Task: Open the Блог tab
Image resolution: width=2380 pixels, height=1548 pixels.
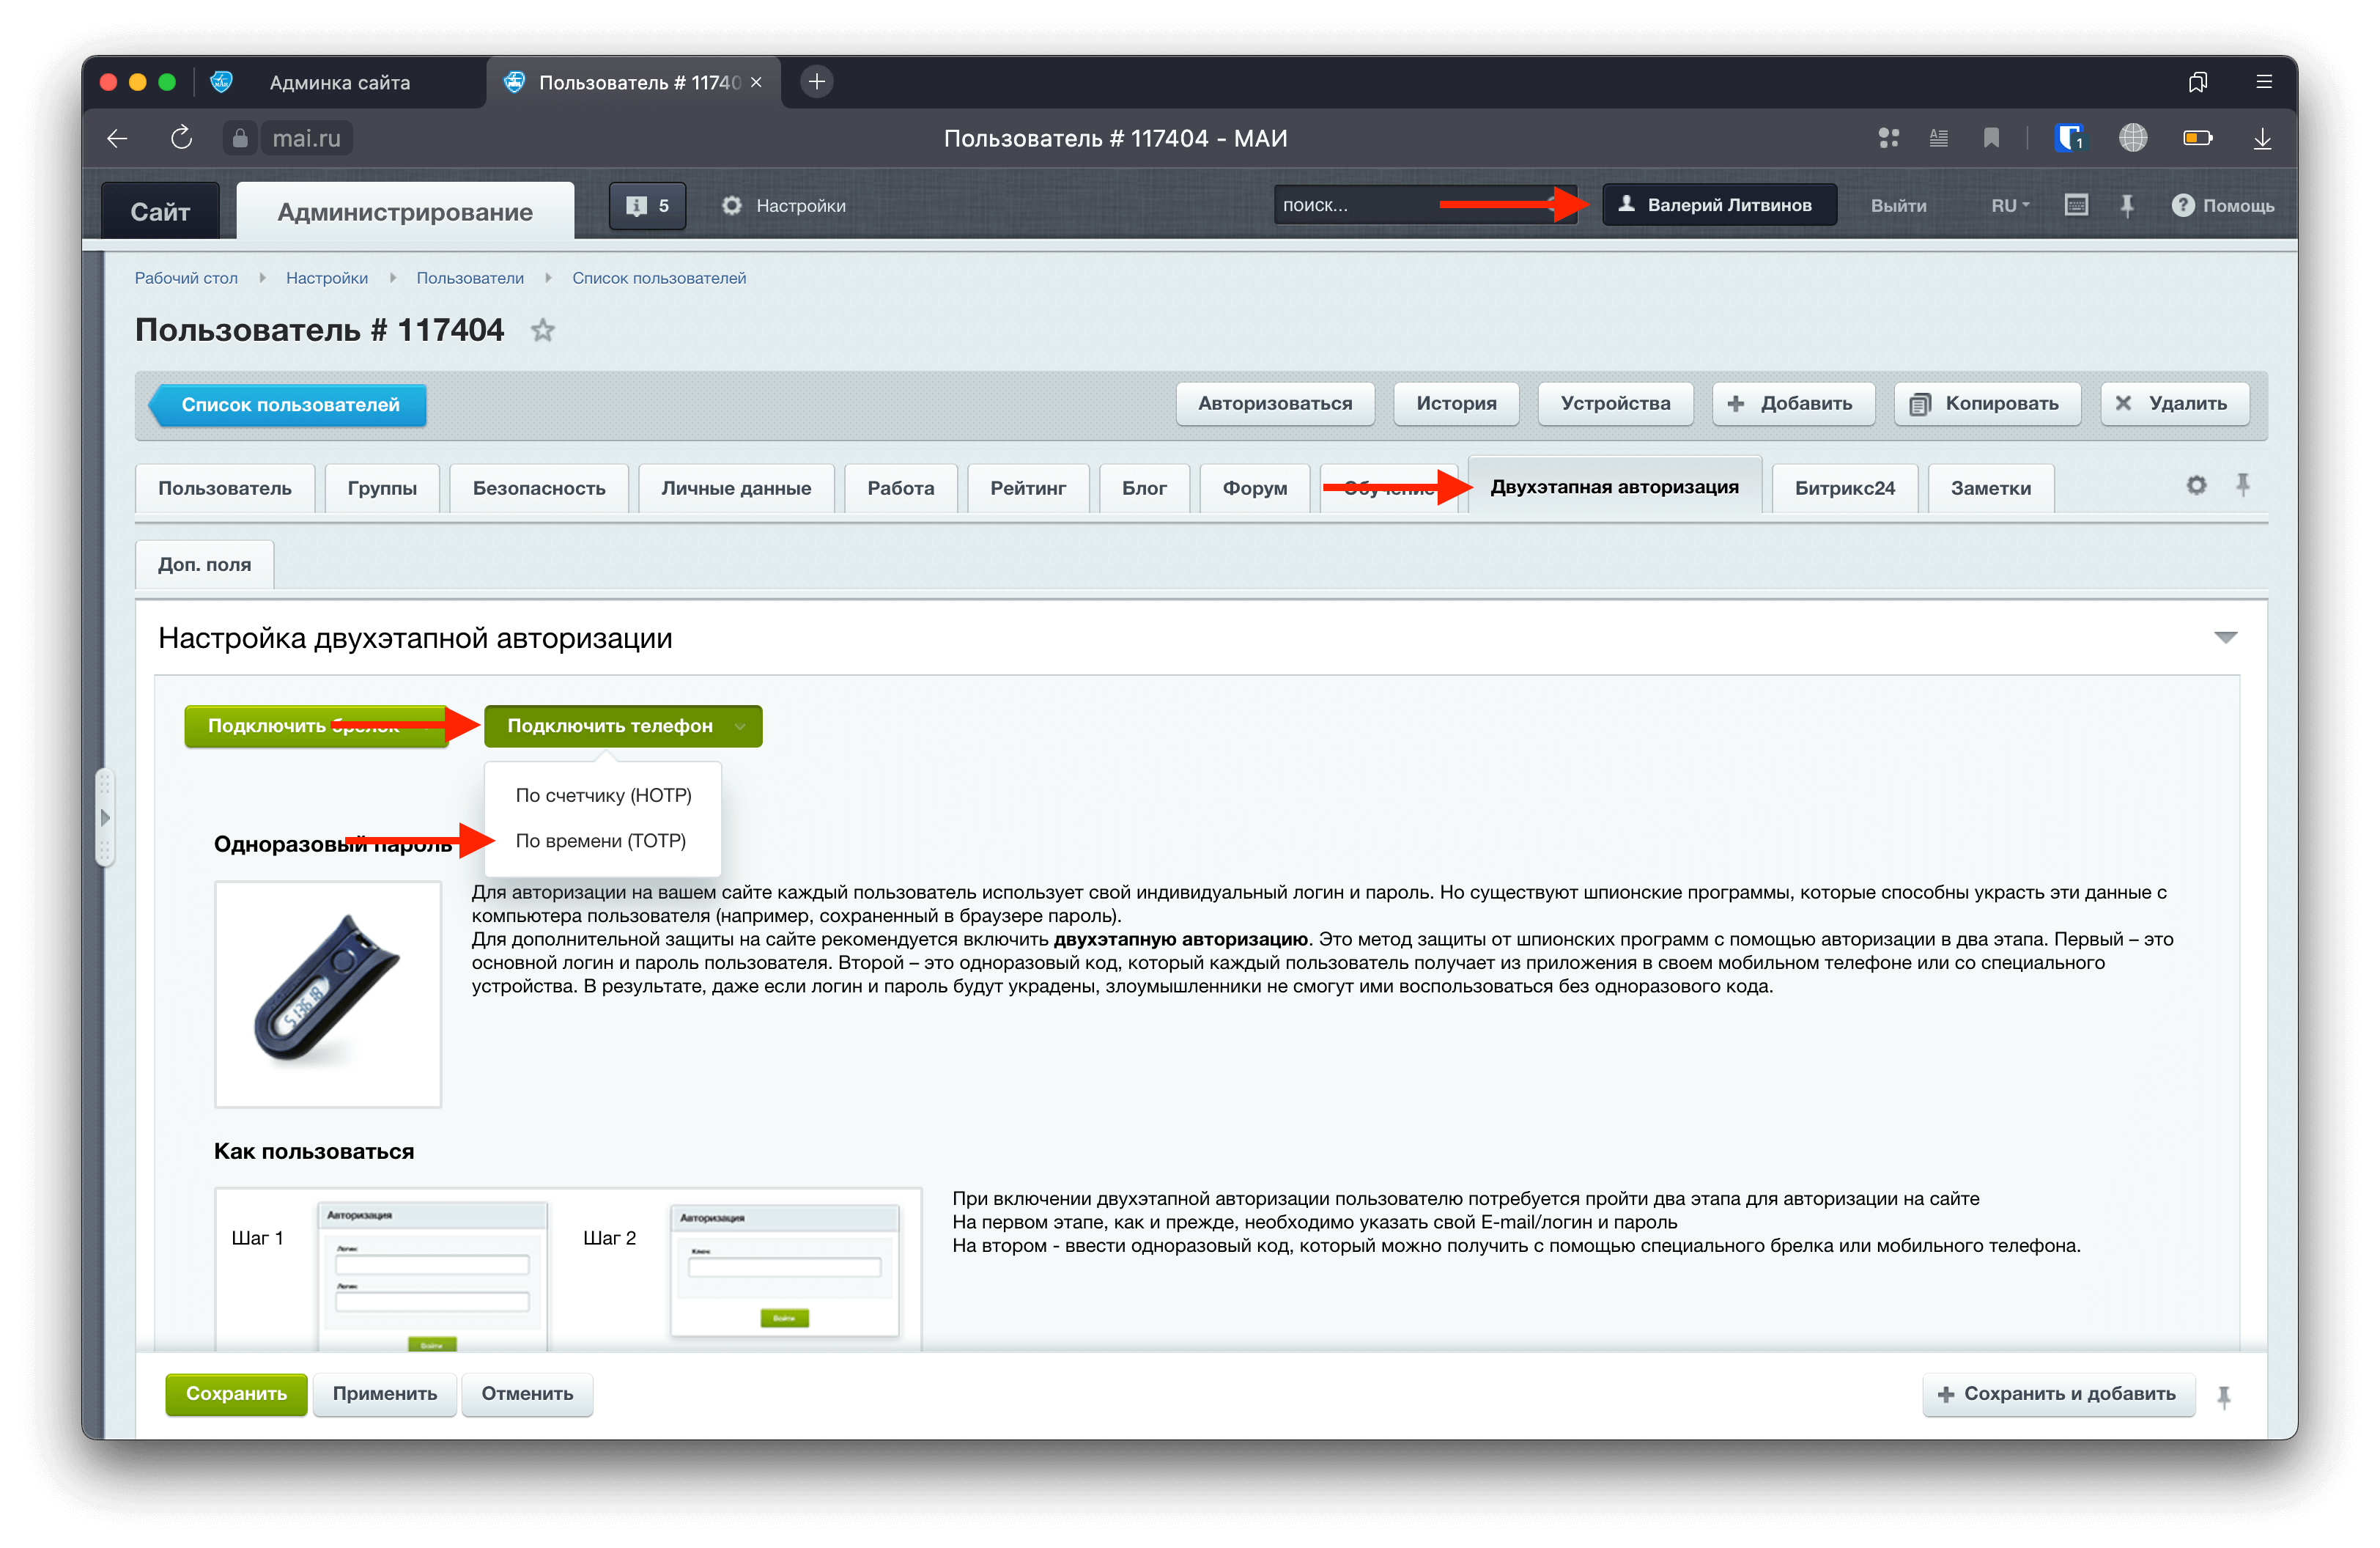Action: click(x=1144, y=489)
